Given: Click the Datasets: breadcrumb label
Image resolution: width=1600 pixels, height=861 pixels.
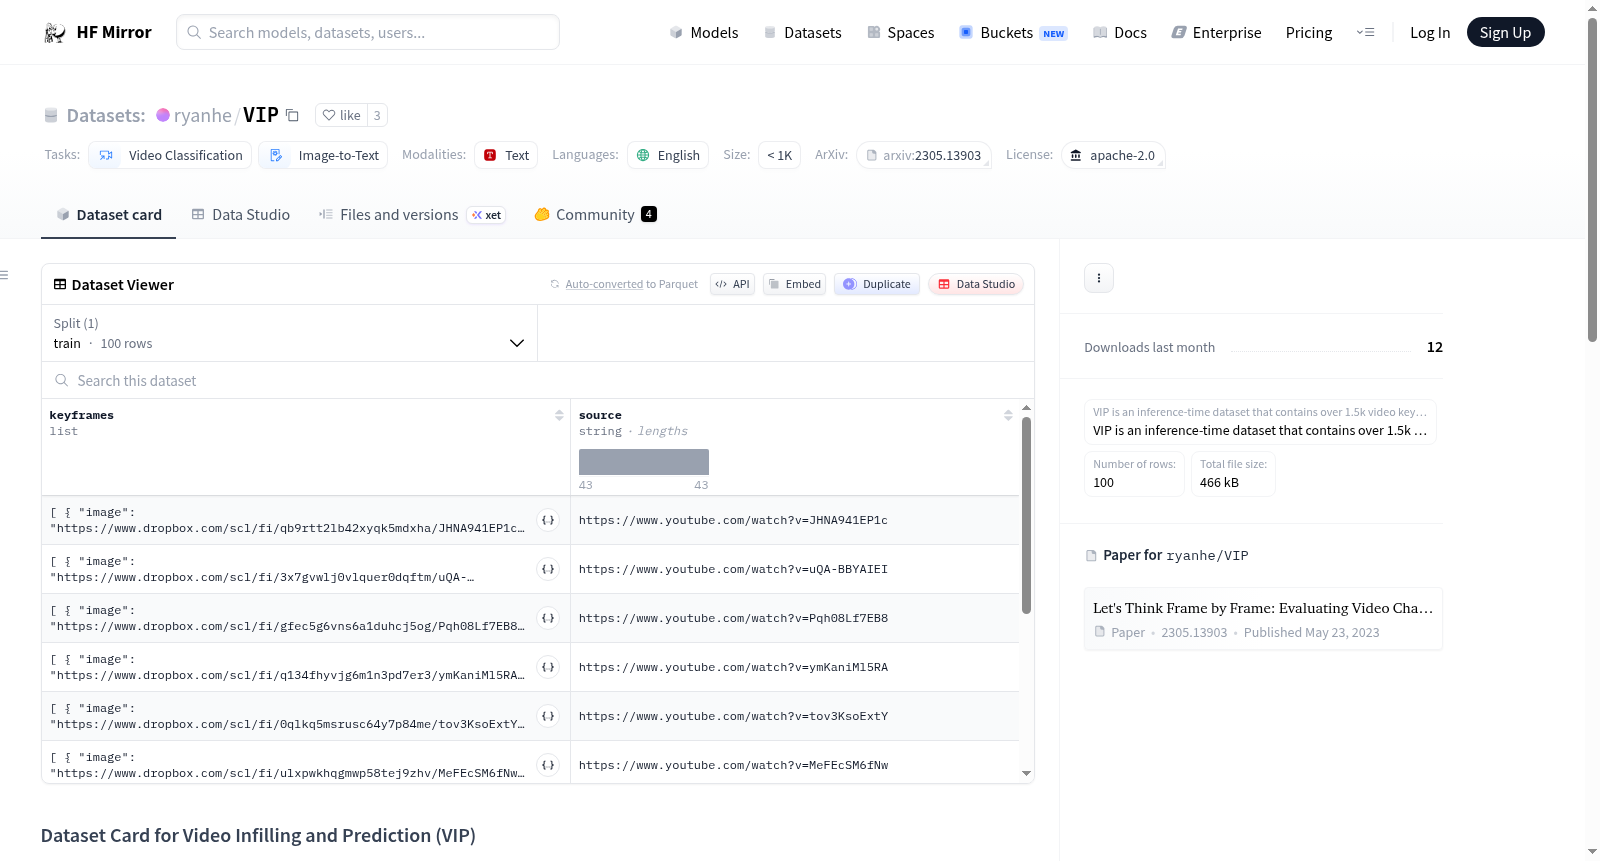Looking at the screenshot, I should pyautogui.click(x=106, y=116).
